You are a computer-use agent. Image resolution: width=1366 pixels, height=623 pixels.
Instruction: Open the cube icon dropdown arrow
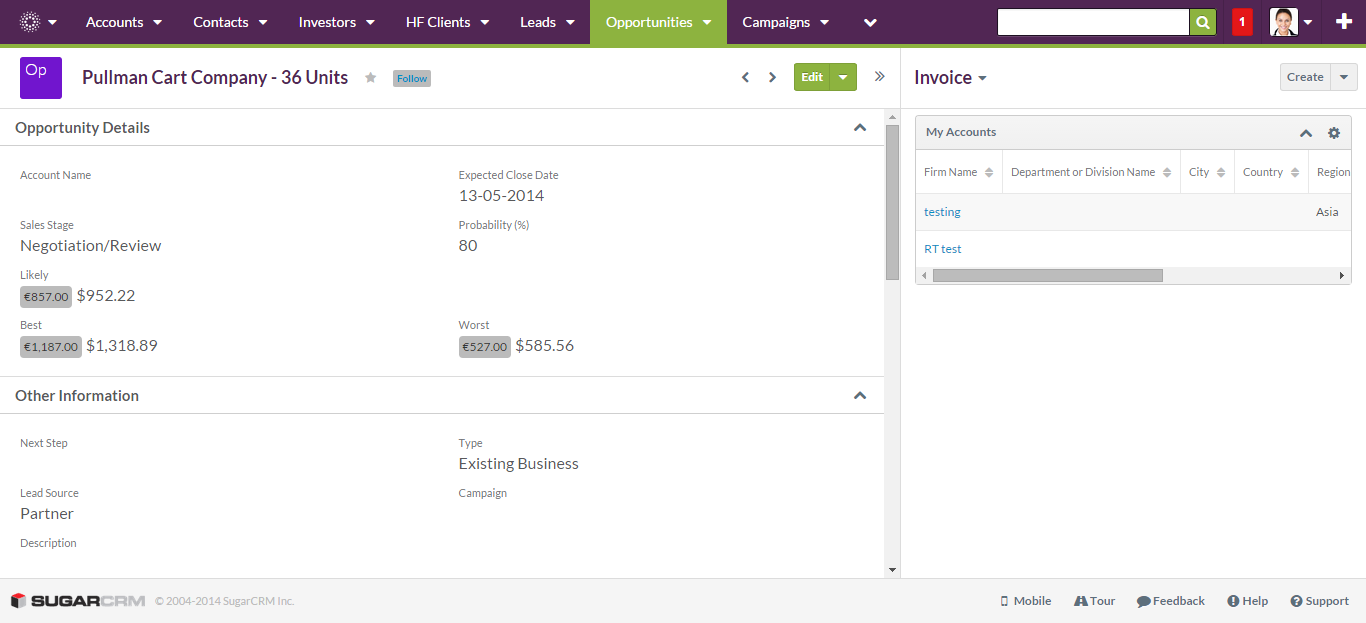52,22
